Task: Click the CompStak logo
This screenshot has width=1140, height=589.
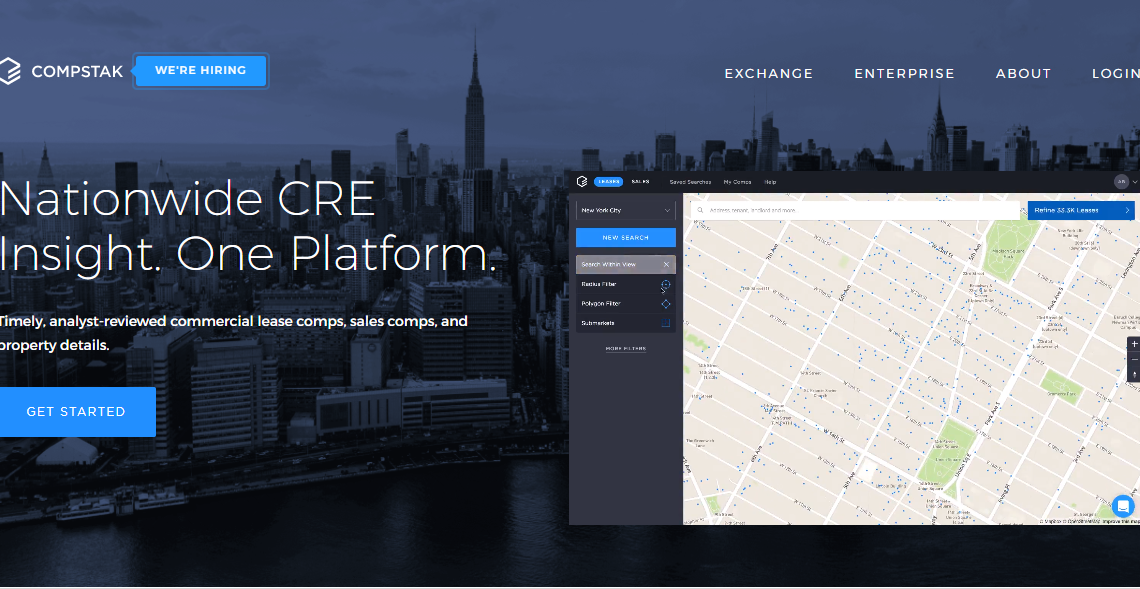Action: 62,72
